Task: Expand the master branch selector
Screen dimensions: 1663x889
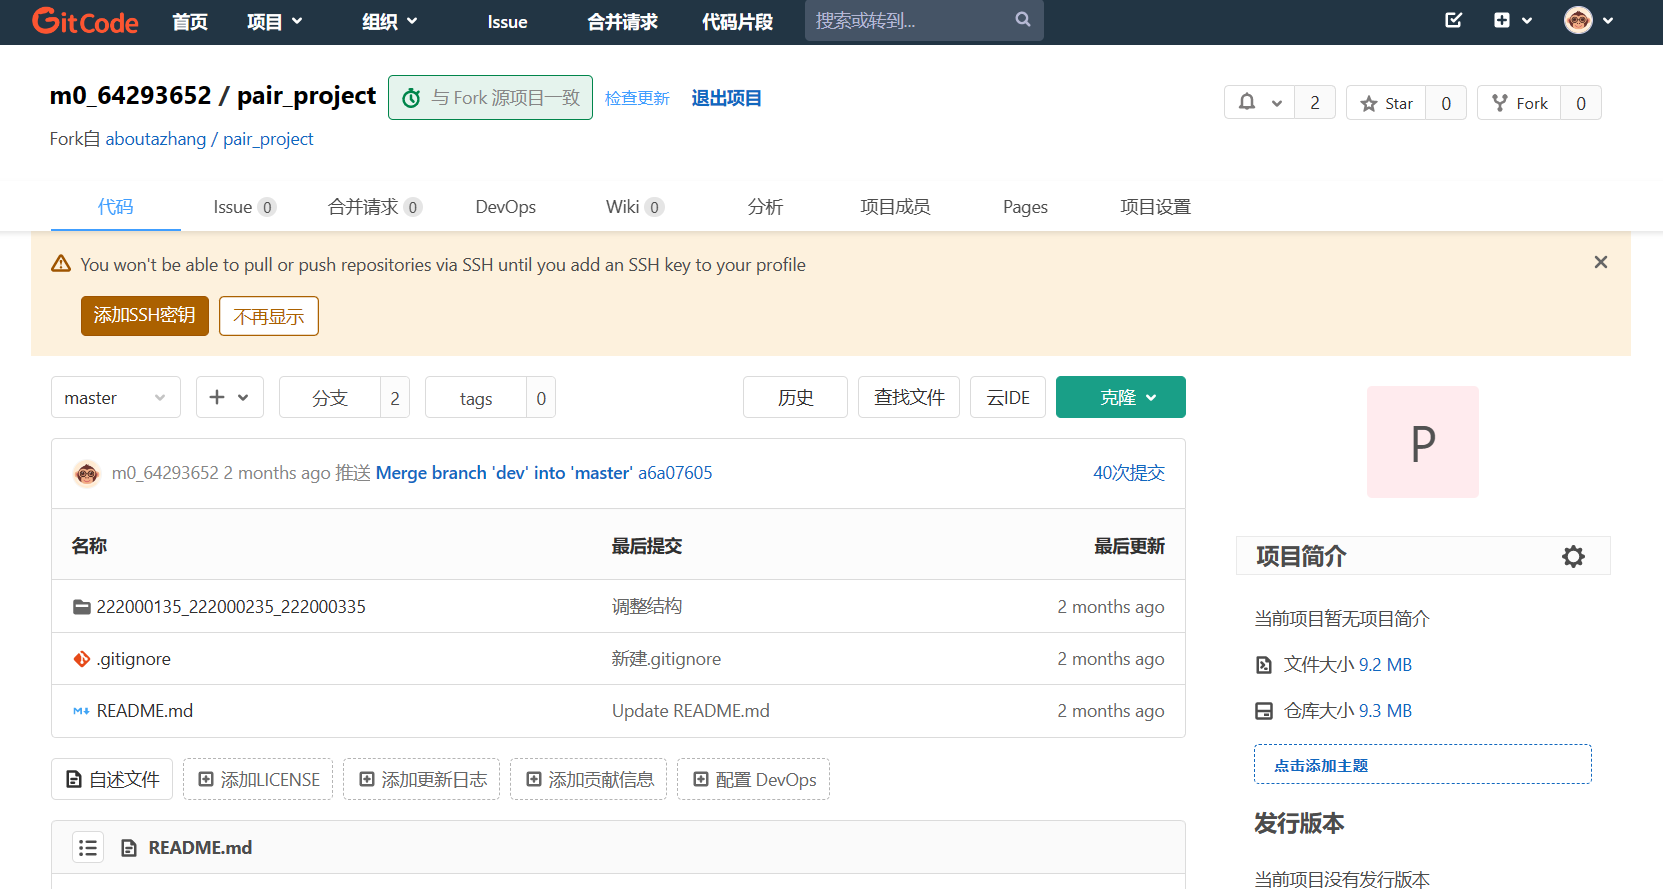Action: point(115,398)
